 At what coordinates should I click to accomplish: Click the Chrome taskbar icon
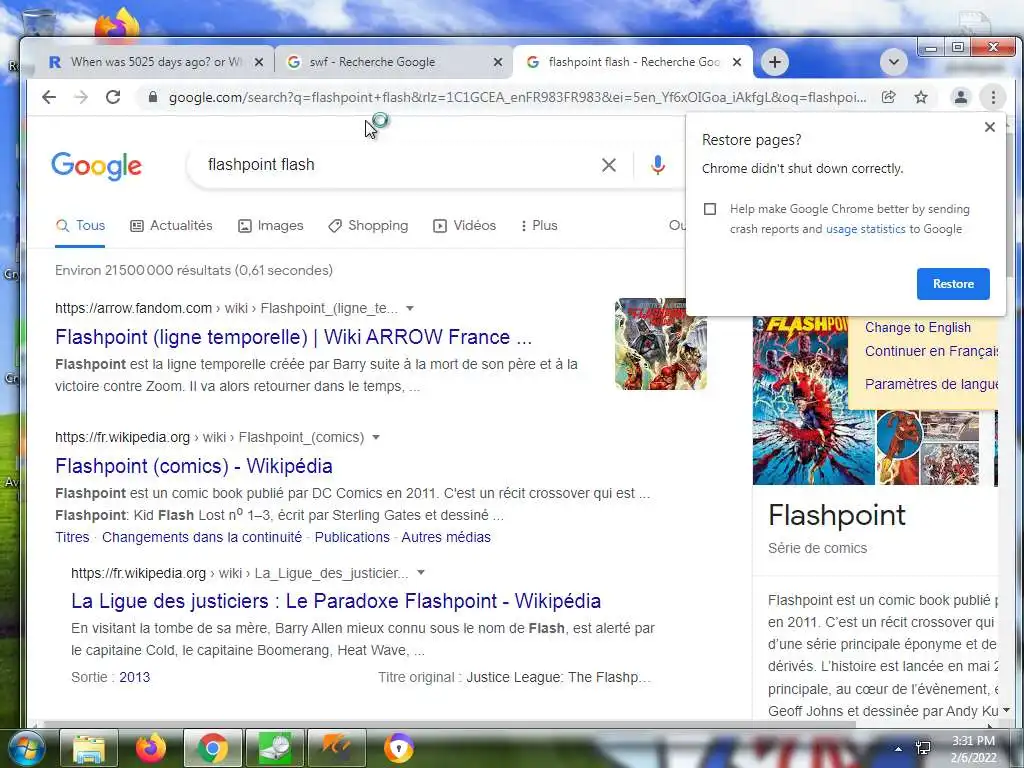click(212, 748)
